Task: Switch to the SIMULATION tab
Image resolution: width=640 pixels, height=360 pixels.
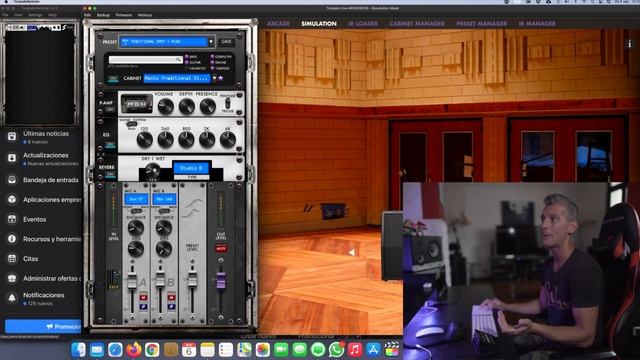Action: coord(319,24)
